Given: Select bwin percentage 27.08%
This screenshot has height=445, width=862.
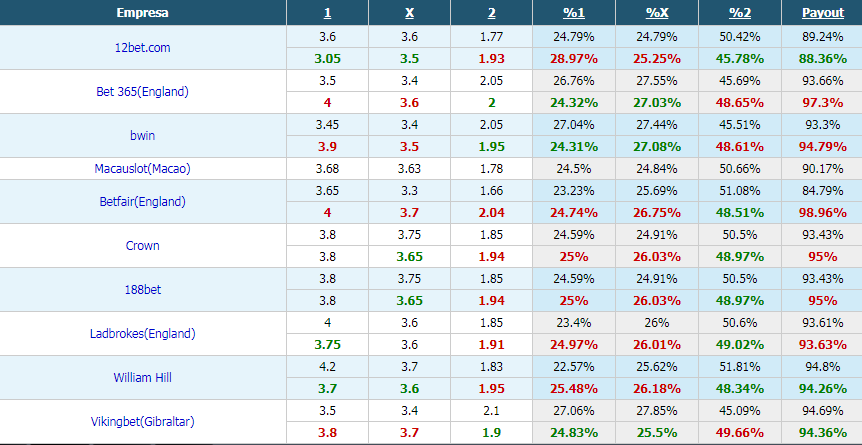Looking at the screenshot, I should 657,147.
